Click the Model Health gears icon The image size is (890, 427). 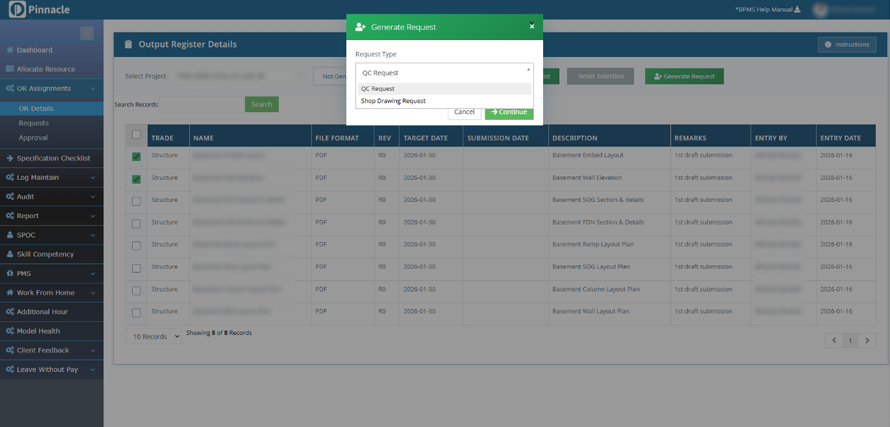tap(10, 331)
